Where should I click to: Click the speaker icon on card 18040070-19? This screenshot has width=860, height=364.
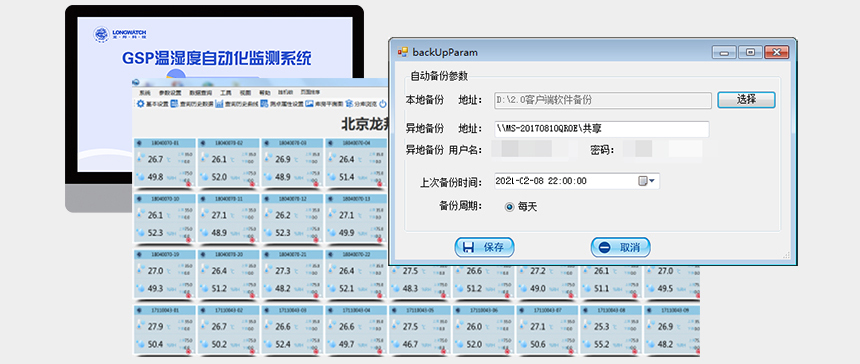click(138, 254)
